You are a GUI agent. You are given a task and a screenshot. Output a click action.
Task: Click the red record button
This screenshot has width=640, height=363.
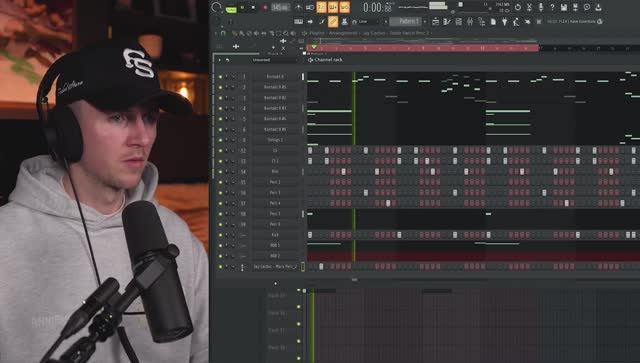[265, 7]
